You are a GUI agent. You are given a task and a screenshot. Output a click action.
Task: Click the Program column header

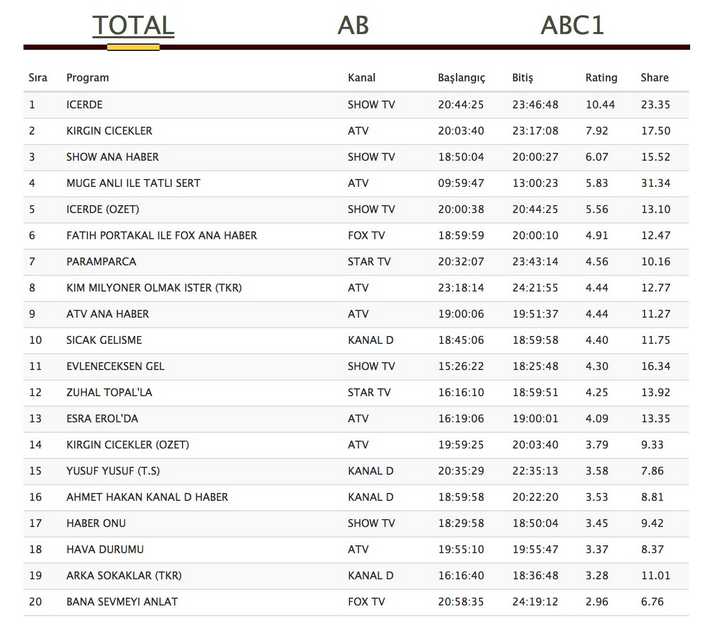click(88, 78)
